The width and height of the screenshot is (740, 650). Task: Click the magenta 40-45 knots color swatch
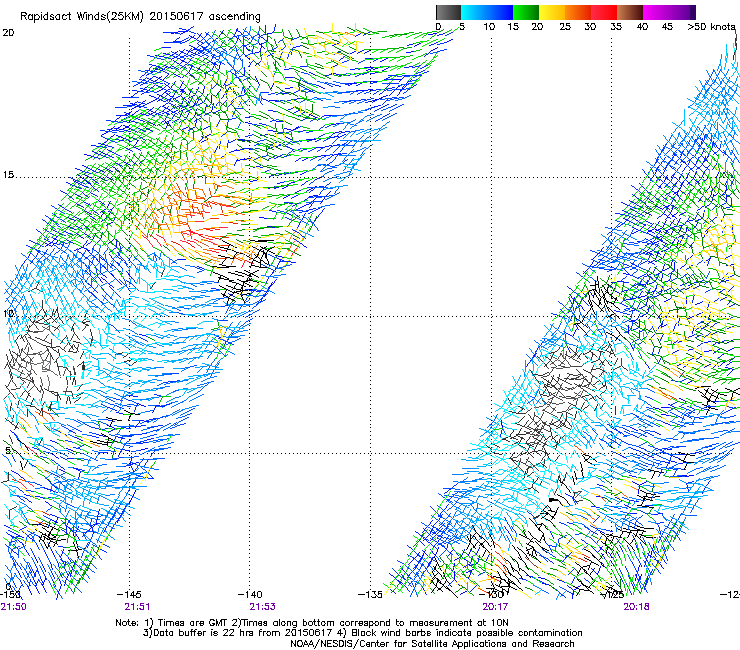tap(656, 12)
